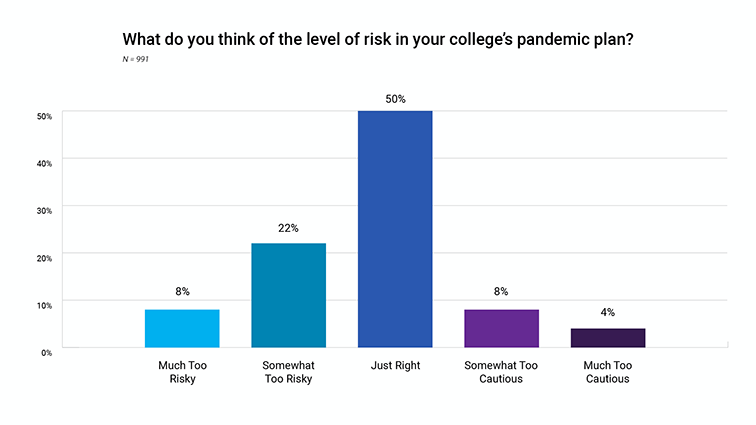The width and height of the screenshot is (756, 425).
Task: Select the Somewhat Too Cautious bar
Action: coord(501,328)
